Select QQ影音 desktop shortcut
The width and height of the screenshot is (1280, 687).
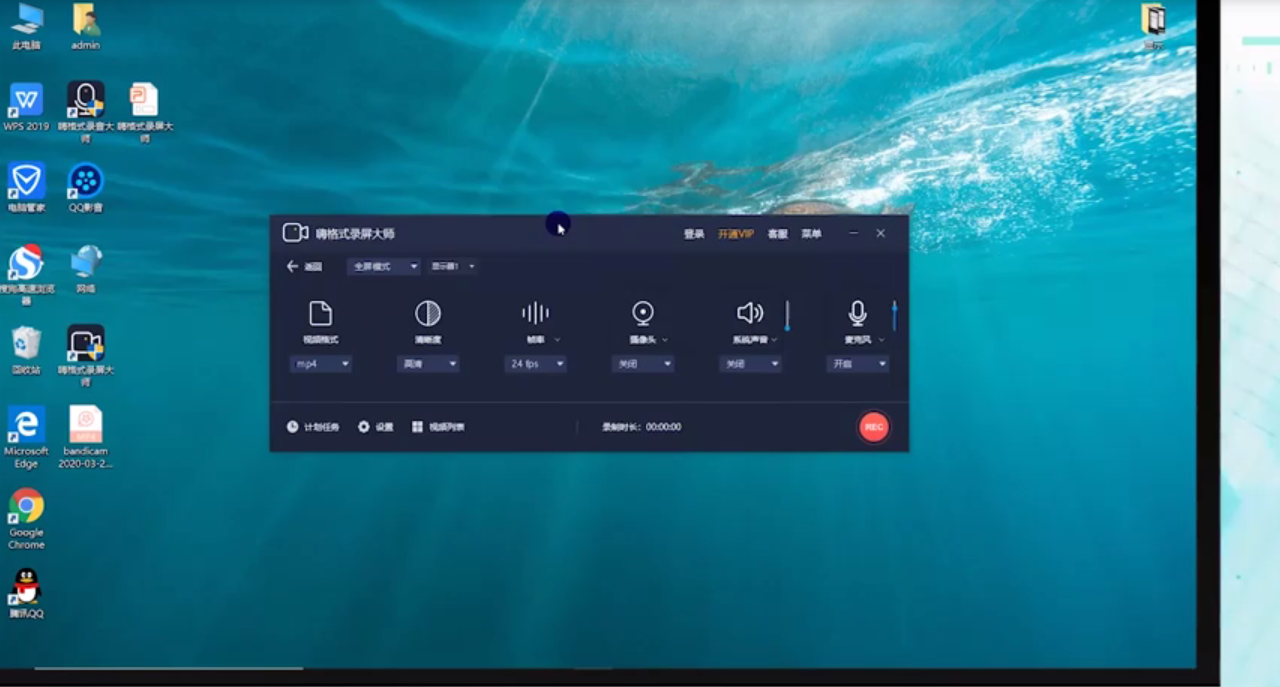[86, 188]
